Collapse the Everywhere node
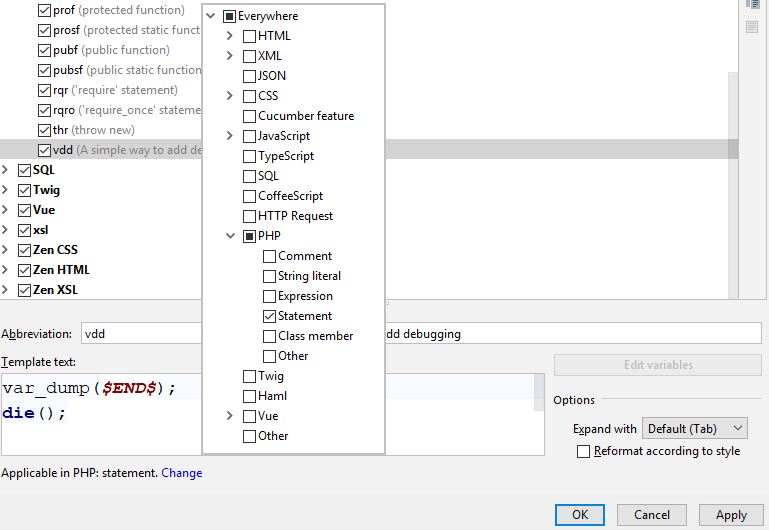This screenshot has width=769, height=530. point(211,16)
